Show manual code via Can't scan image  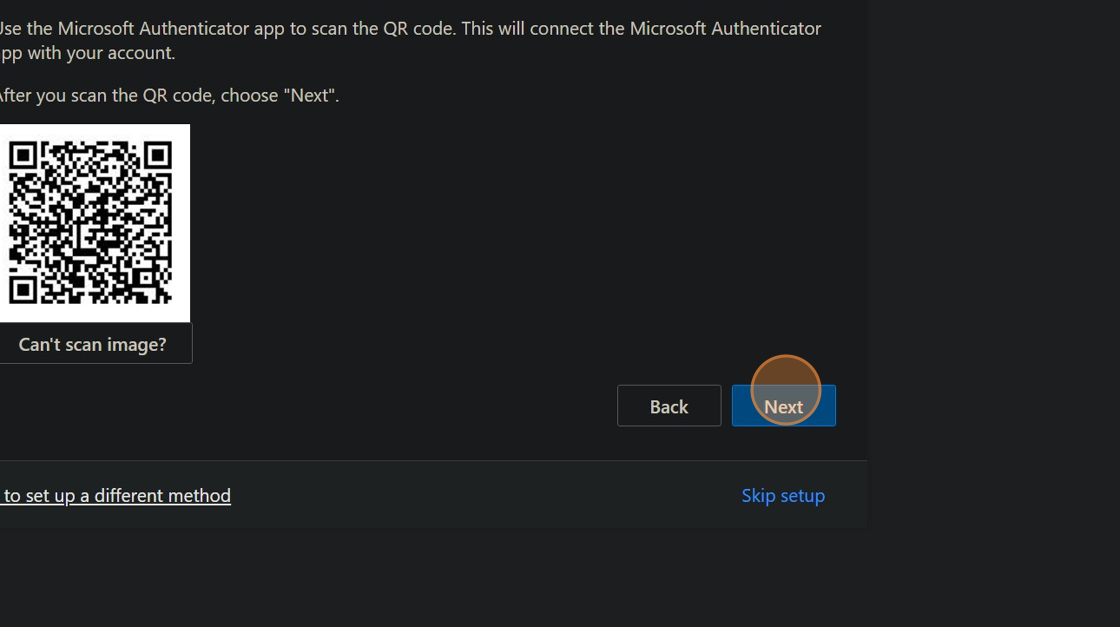click(93, 344)
